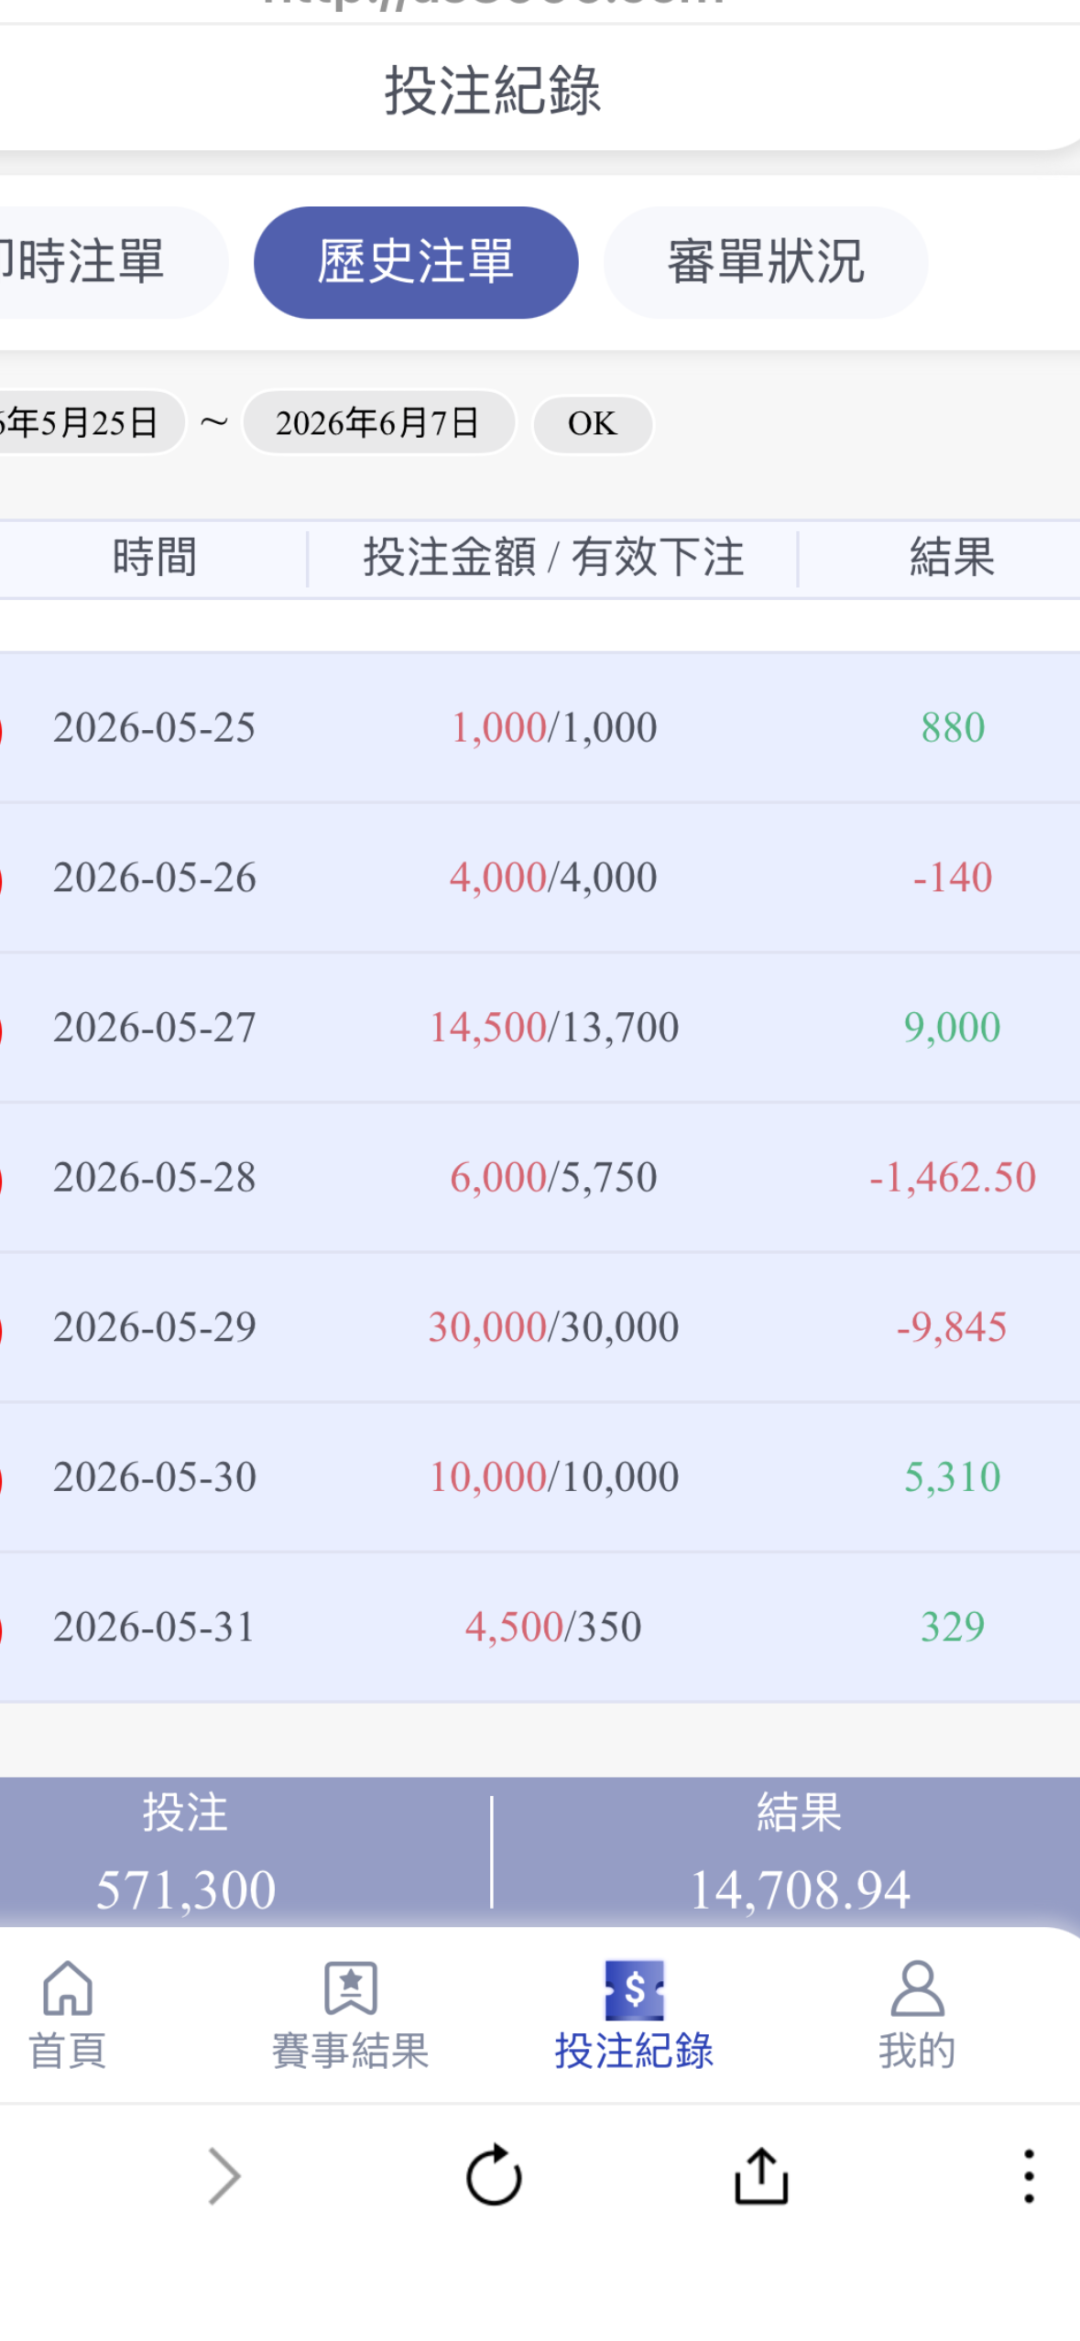The image size is (1080, 2341).
Task: Tap the browser share icon
Action: click(x=762, y=2175)
